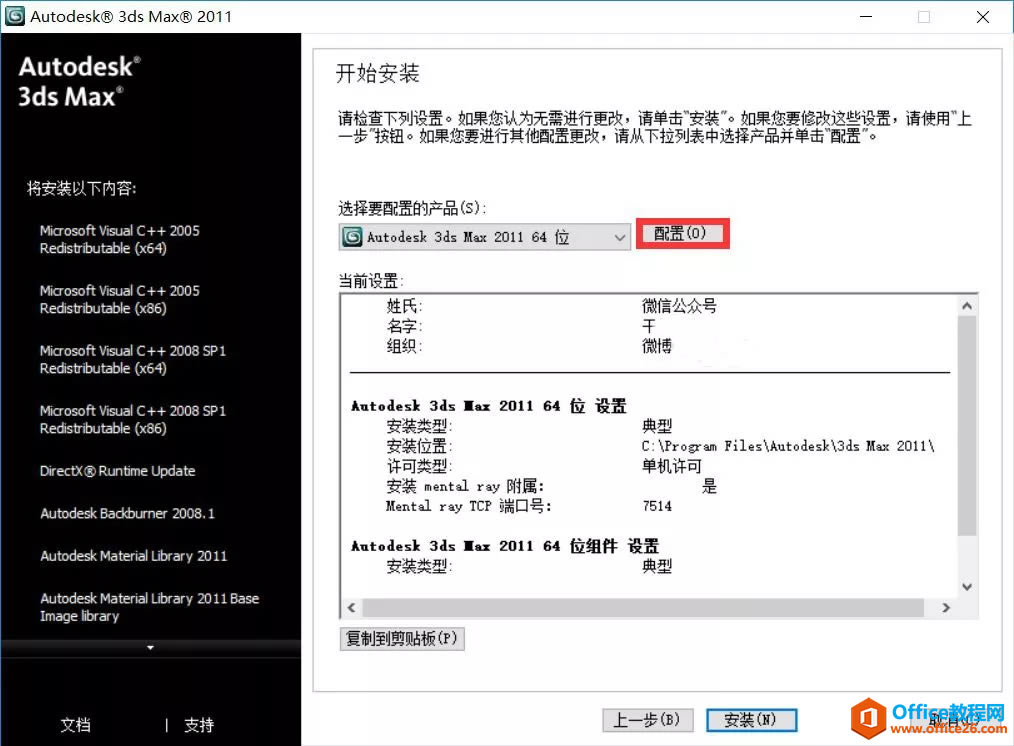Click the 复制到剪贴板(P) button
1014x746 pixels.
tap(402, 639)
